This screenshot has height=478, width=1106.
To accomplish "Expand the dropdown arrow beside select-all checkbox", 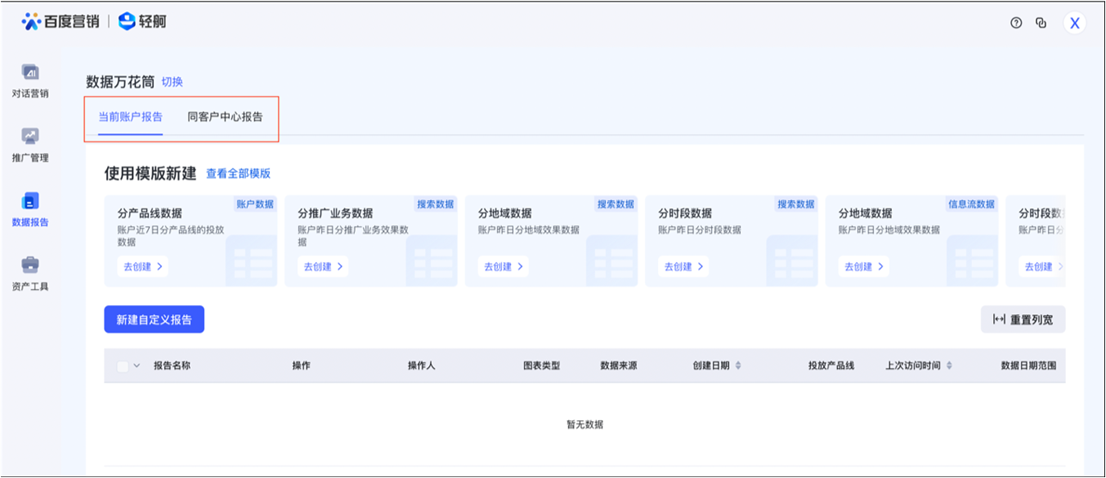I will tap(137, 367).
